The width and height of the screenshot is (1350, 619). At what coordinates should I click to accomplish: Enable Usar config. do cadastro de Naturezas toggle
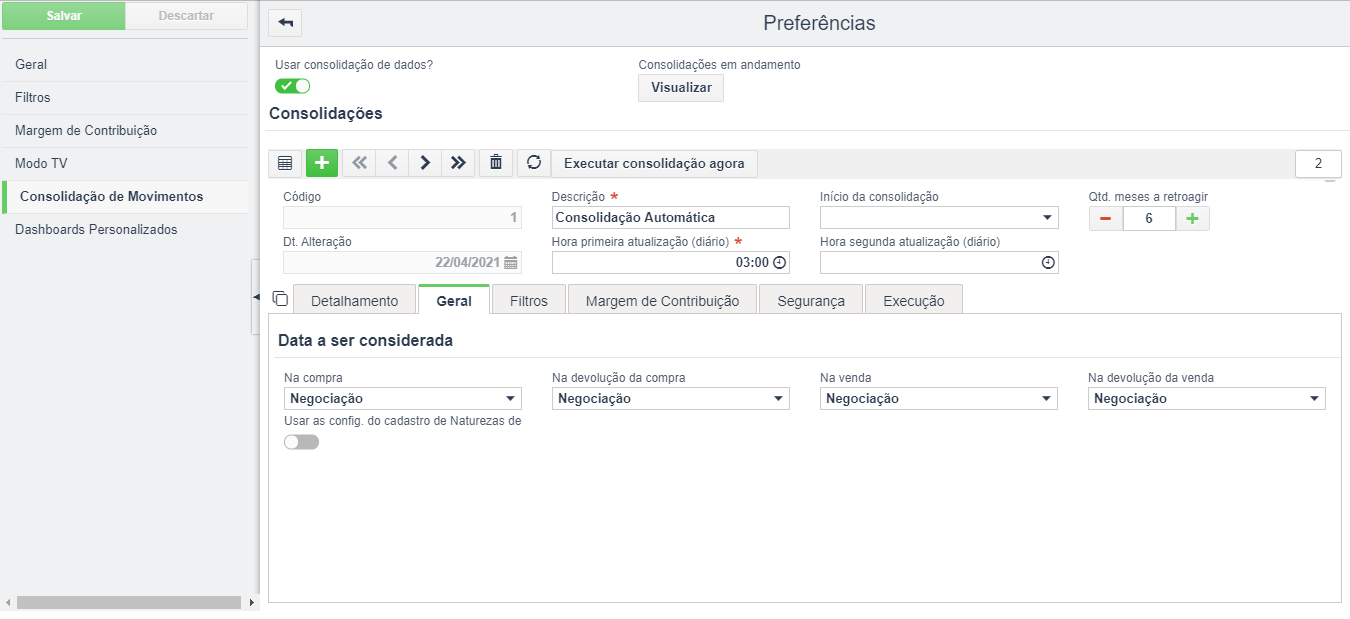point(301,442)
